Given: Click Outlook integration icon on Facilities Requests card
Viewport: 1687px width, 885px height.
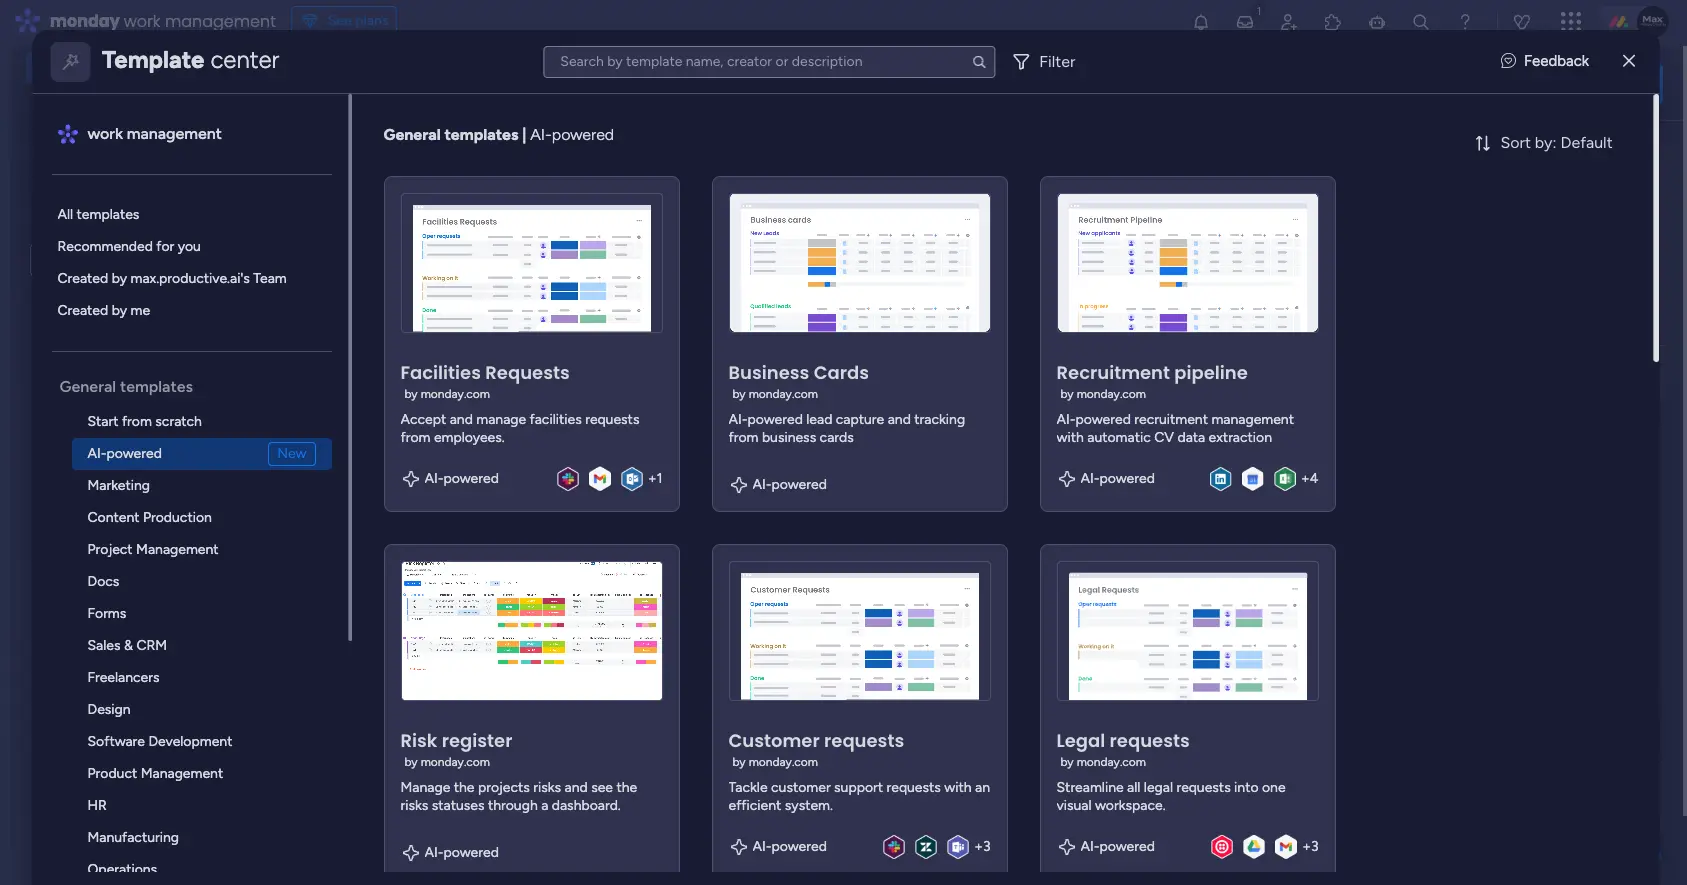Looking at the screenshot, I should pos(632,479).
